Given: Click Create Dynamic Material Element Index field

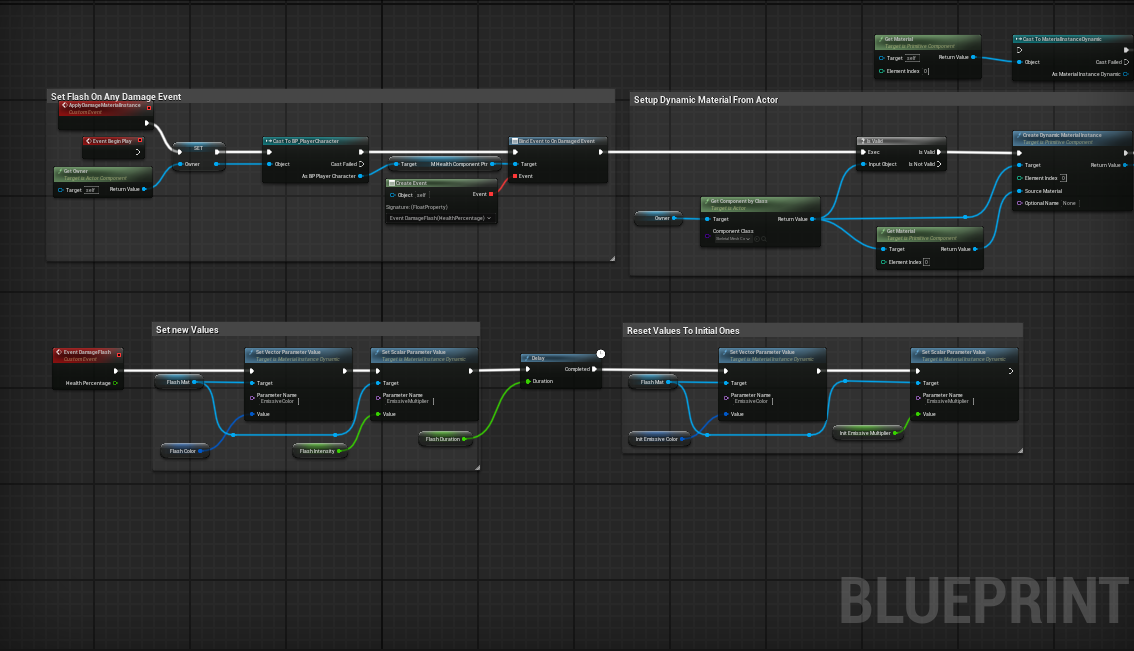Looking at the screenshot, I should coord(1063,178).
